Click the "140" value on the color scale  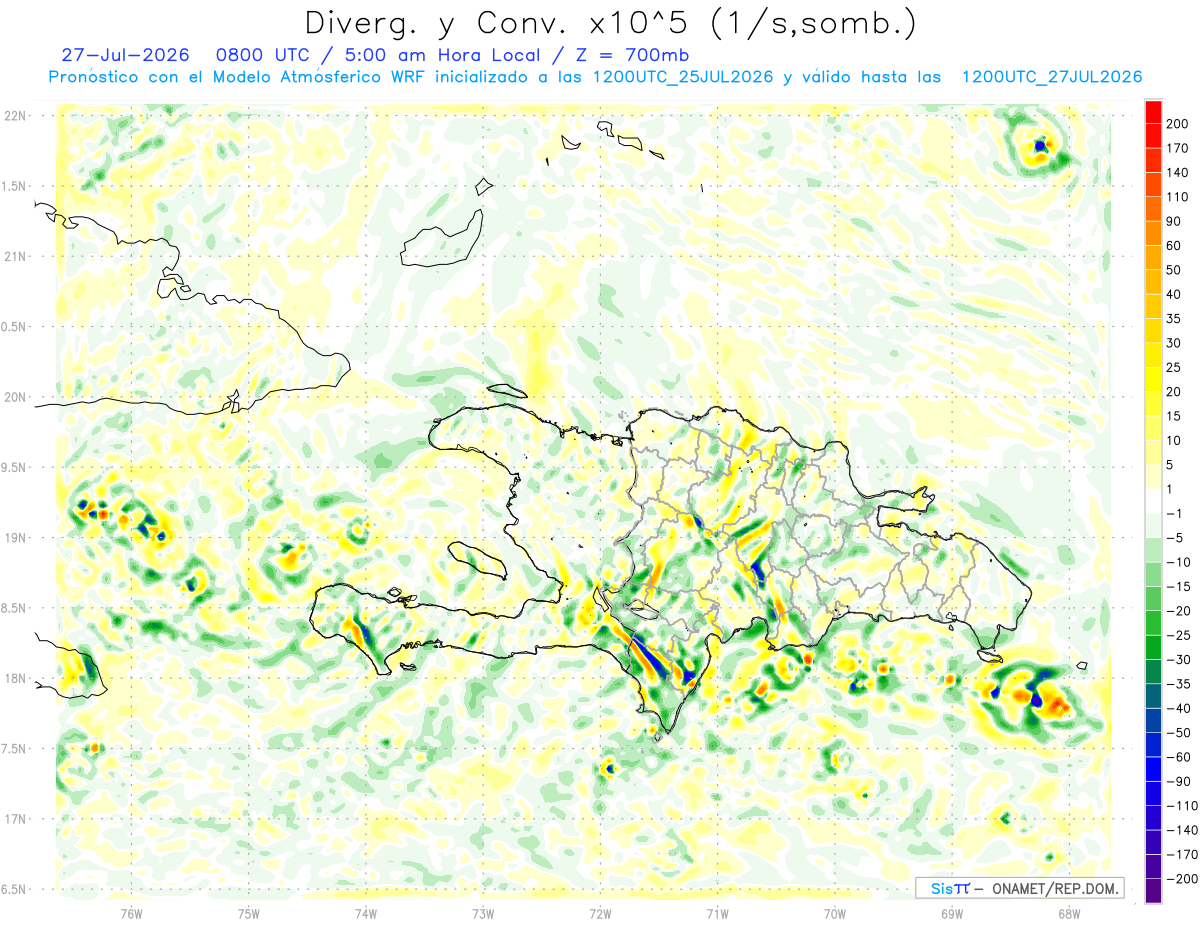click(1177, 173)
